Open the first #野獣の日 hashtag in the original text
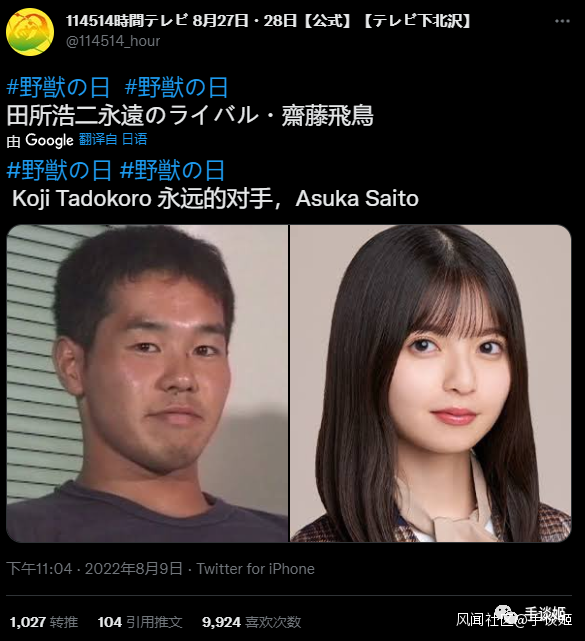The width and height of the screenshot is (585, 641). [58, 87]
